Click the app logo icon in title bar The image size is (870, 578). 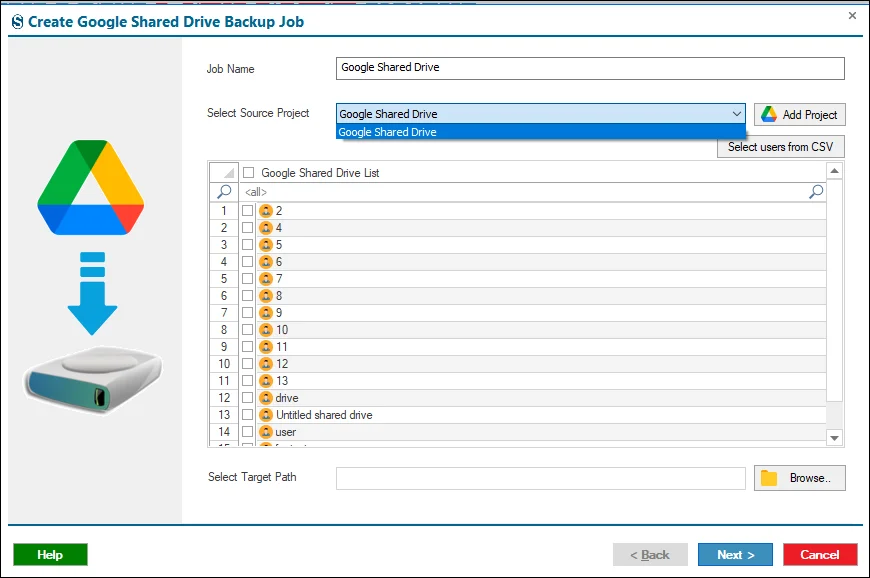pos(18,22)
